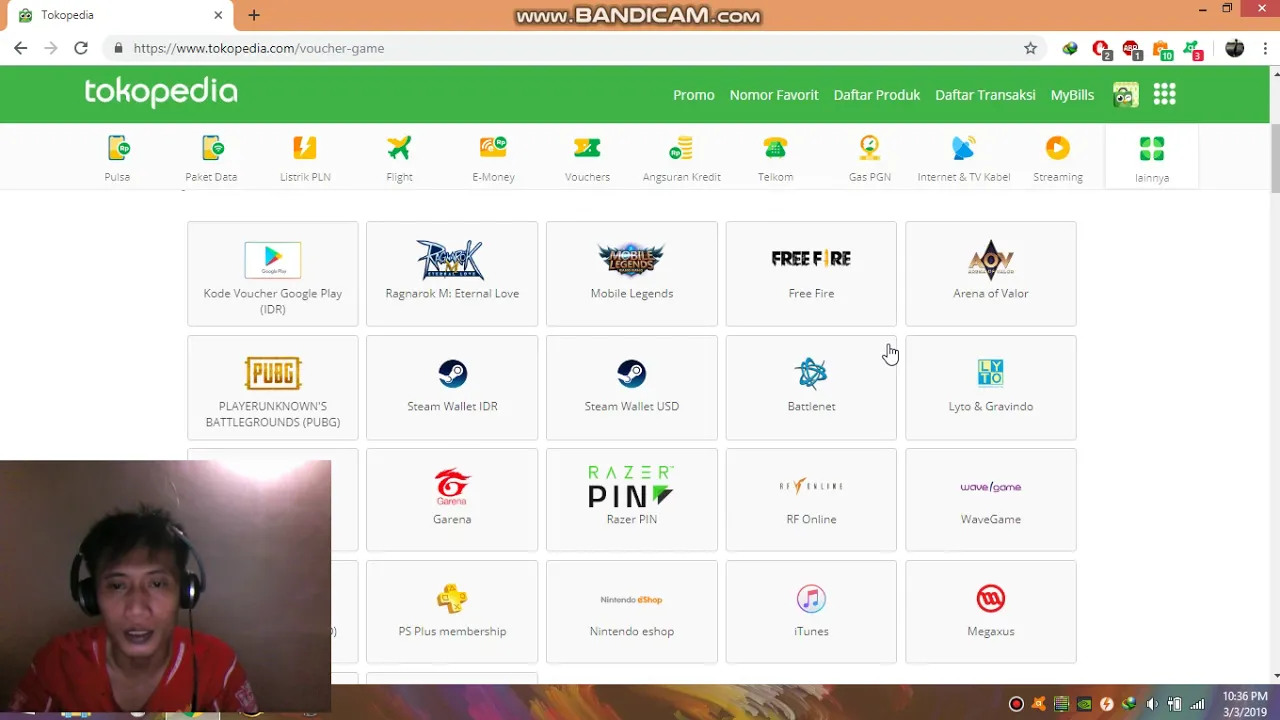Focus the address bar URL
Screen dimensions: 1280x720
[258, 48]
